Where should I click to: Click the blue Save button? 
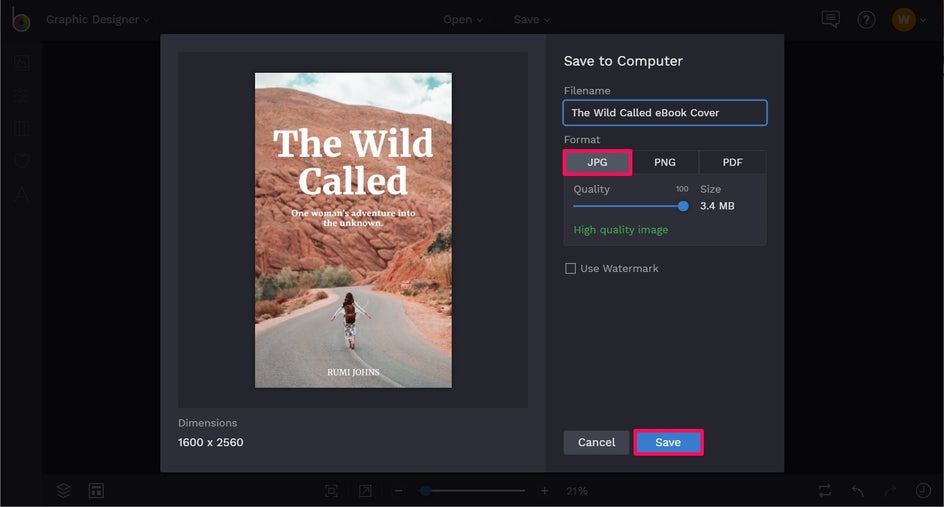pyautogui.click(x=668, y=443)
